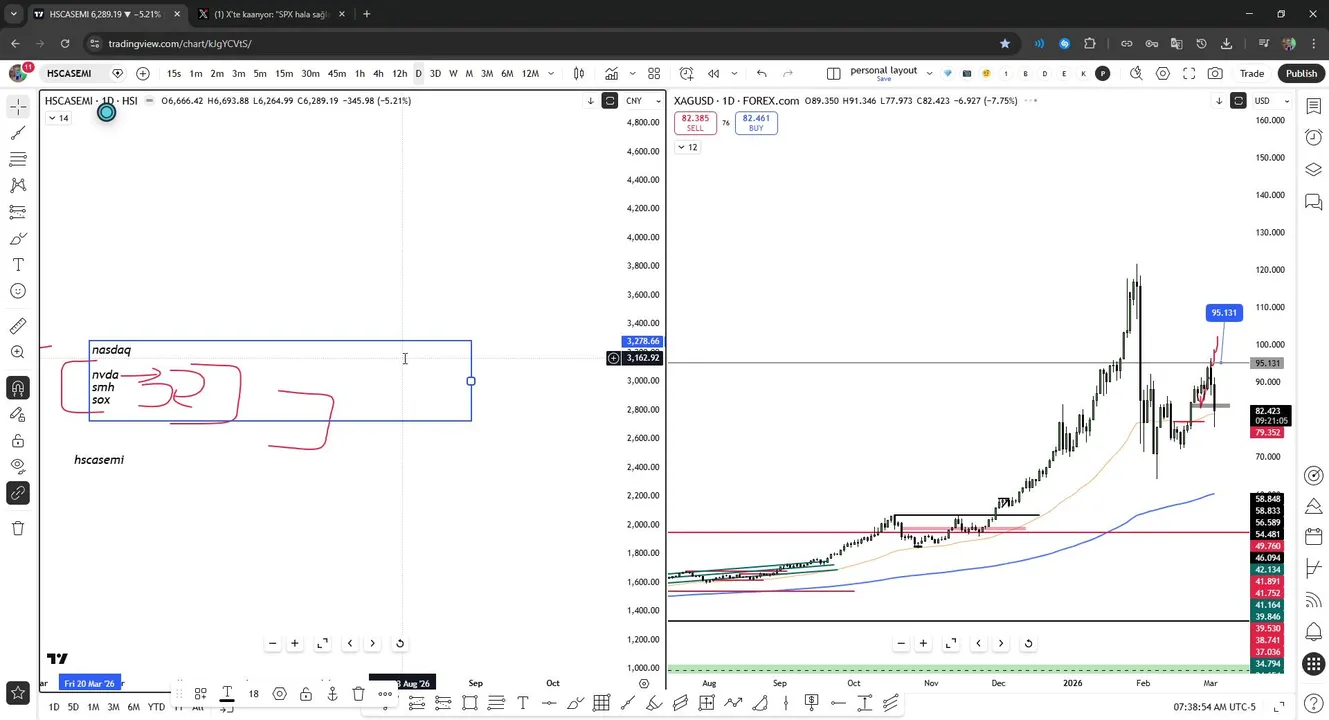Add a symbol to compare
The height and width of the screenshot is (720, 1329).
tap(143, 73)
